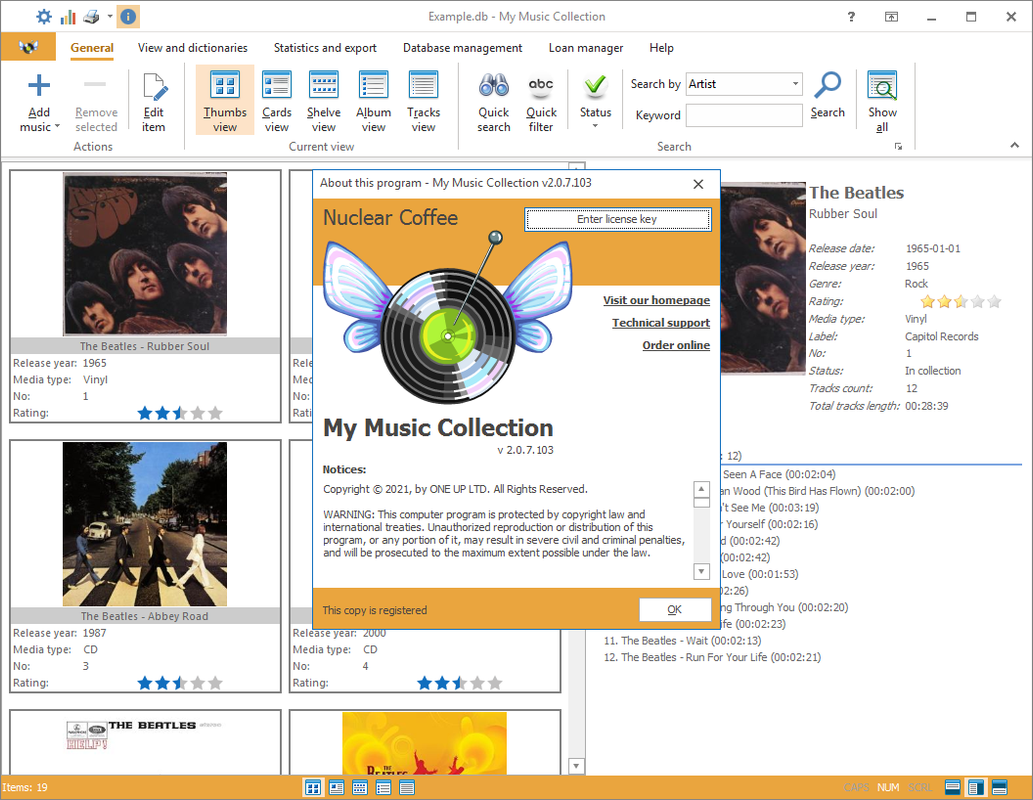
Task: Click the blue info icon in title bar
Action: coord(128,16)
